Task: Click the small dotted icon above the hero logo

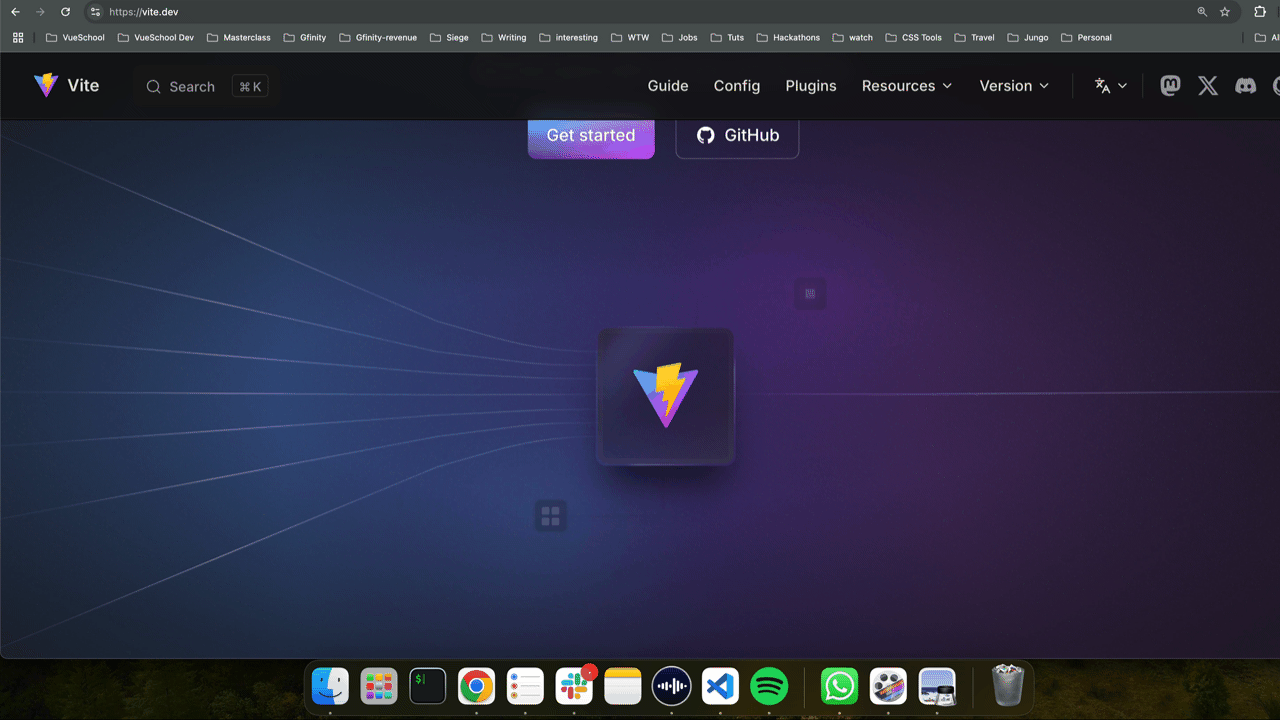Action: [810, 294]
